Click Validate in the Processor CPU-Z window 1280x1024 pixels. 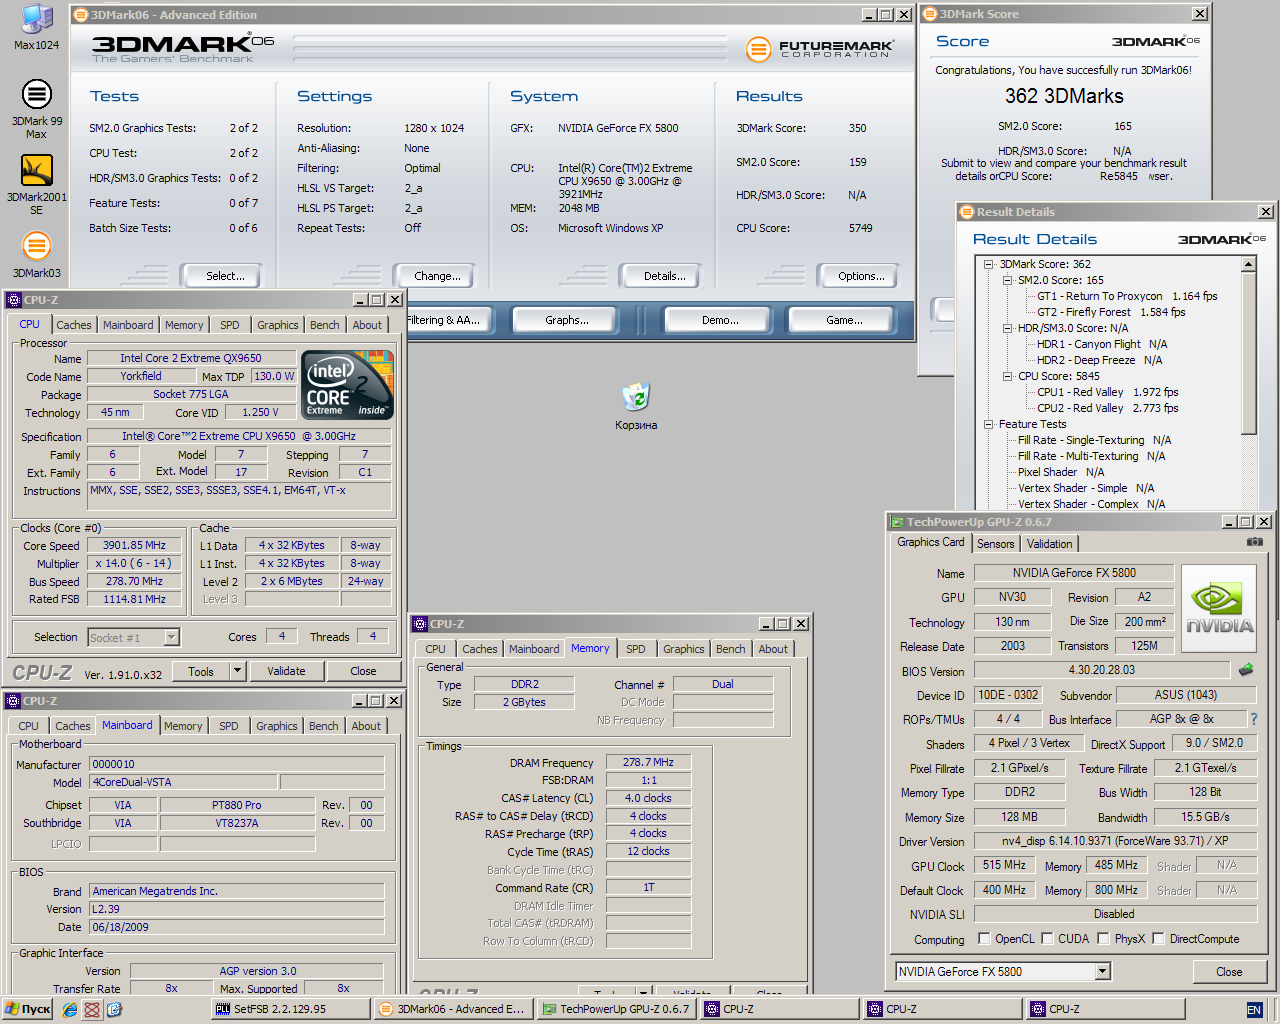pyautogui.click(x=286, y=671)
